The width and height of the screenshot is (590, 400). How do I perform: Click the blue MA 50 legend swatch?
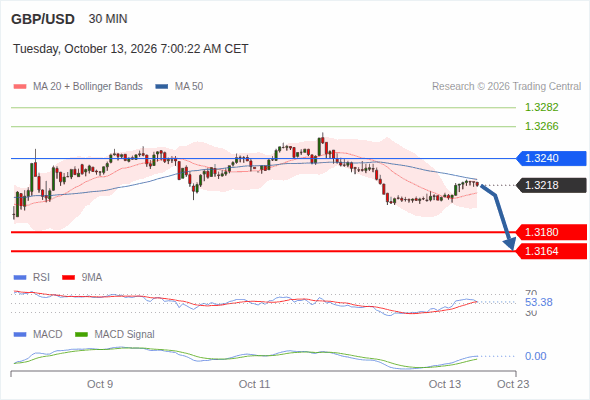pos(162,87)
